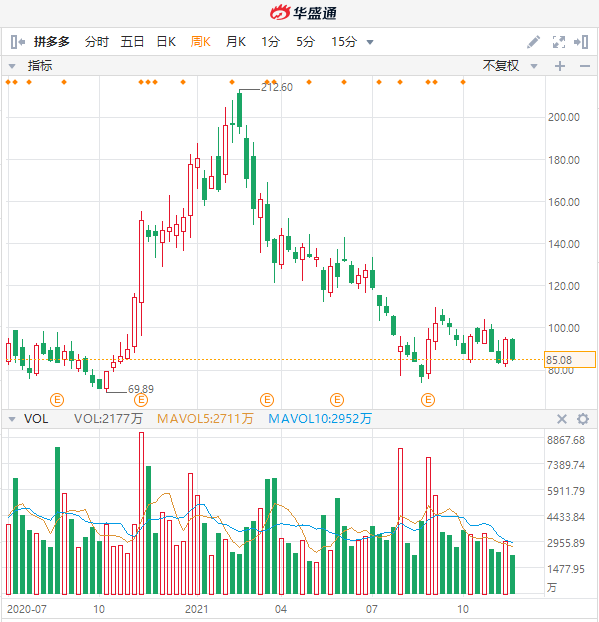Click the current price tag 85.08
This screenshot has height=622, width=599.
click(570, 360)
